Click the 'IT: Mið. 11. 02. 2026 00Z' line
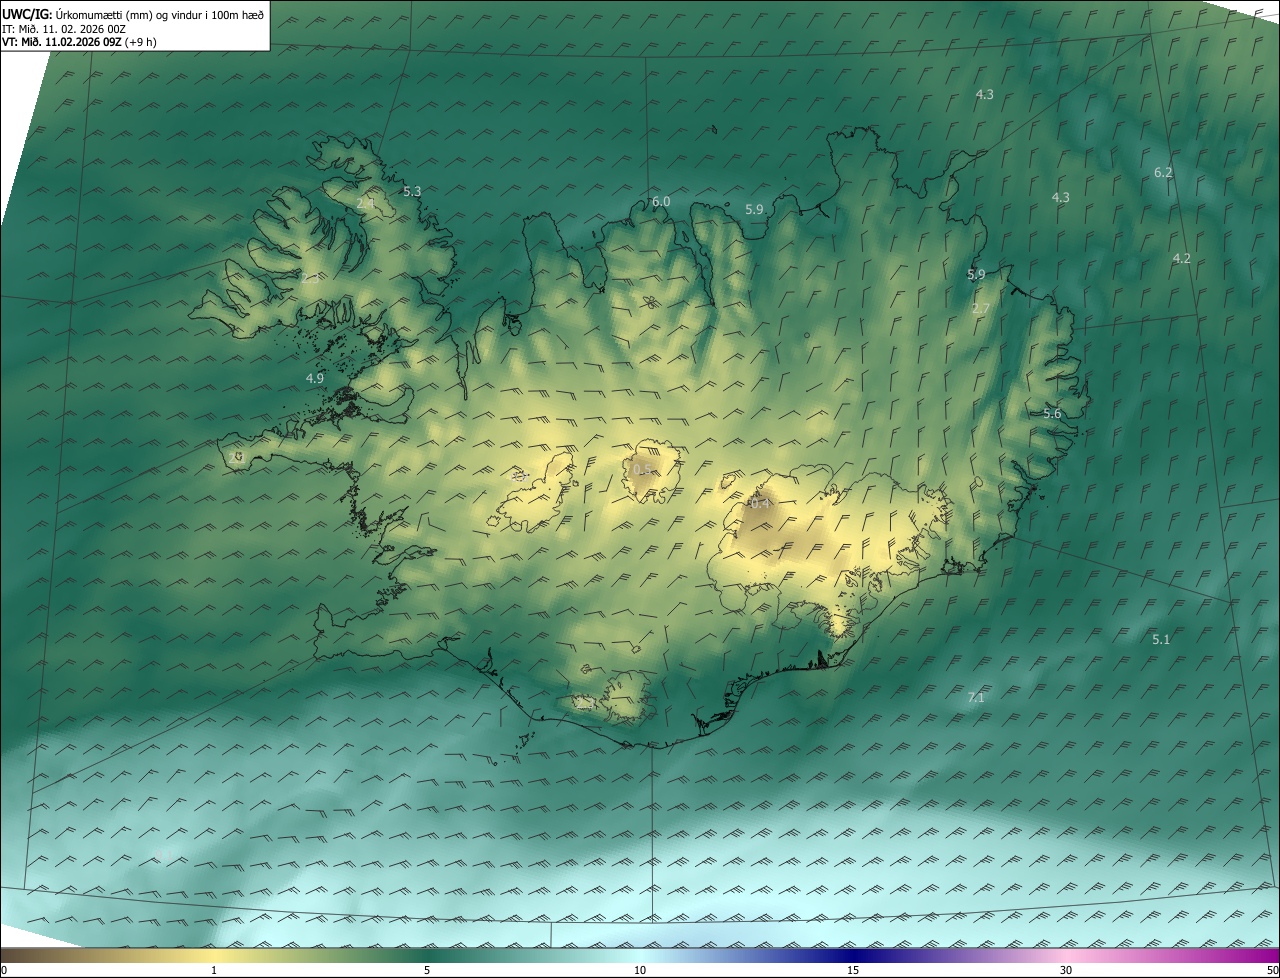The width and height of the screenshot is (1280, 978). (x=63, y=29)
